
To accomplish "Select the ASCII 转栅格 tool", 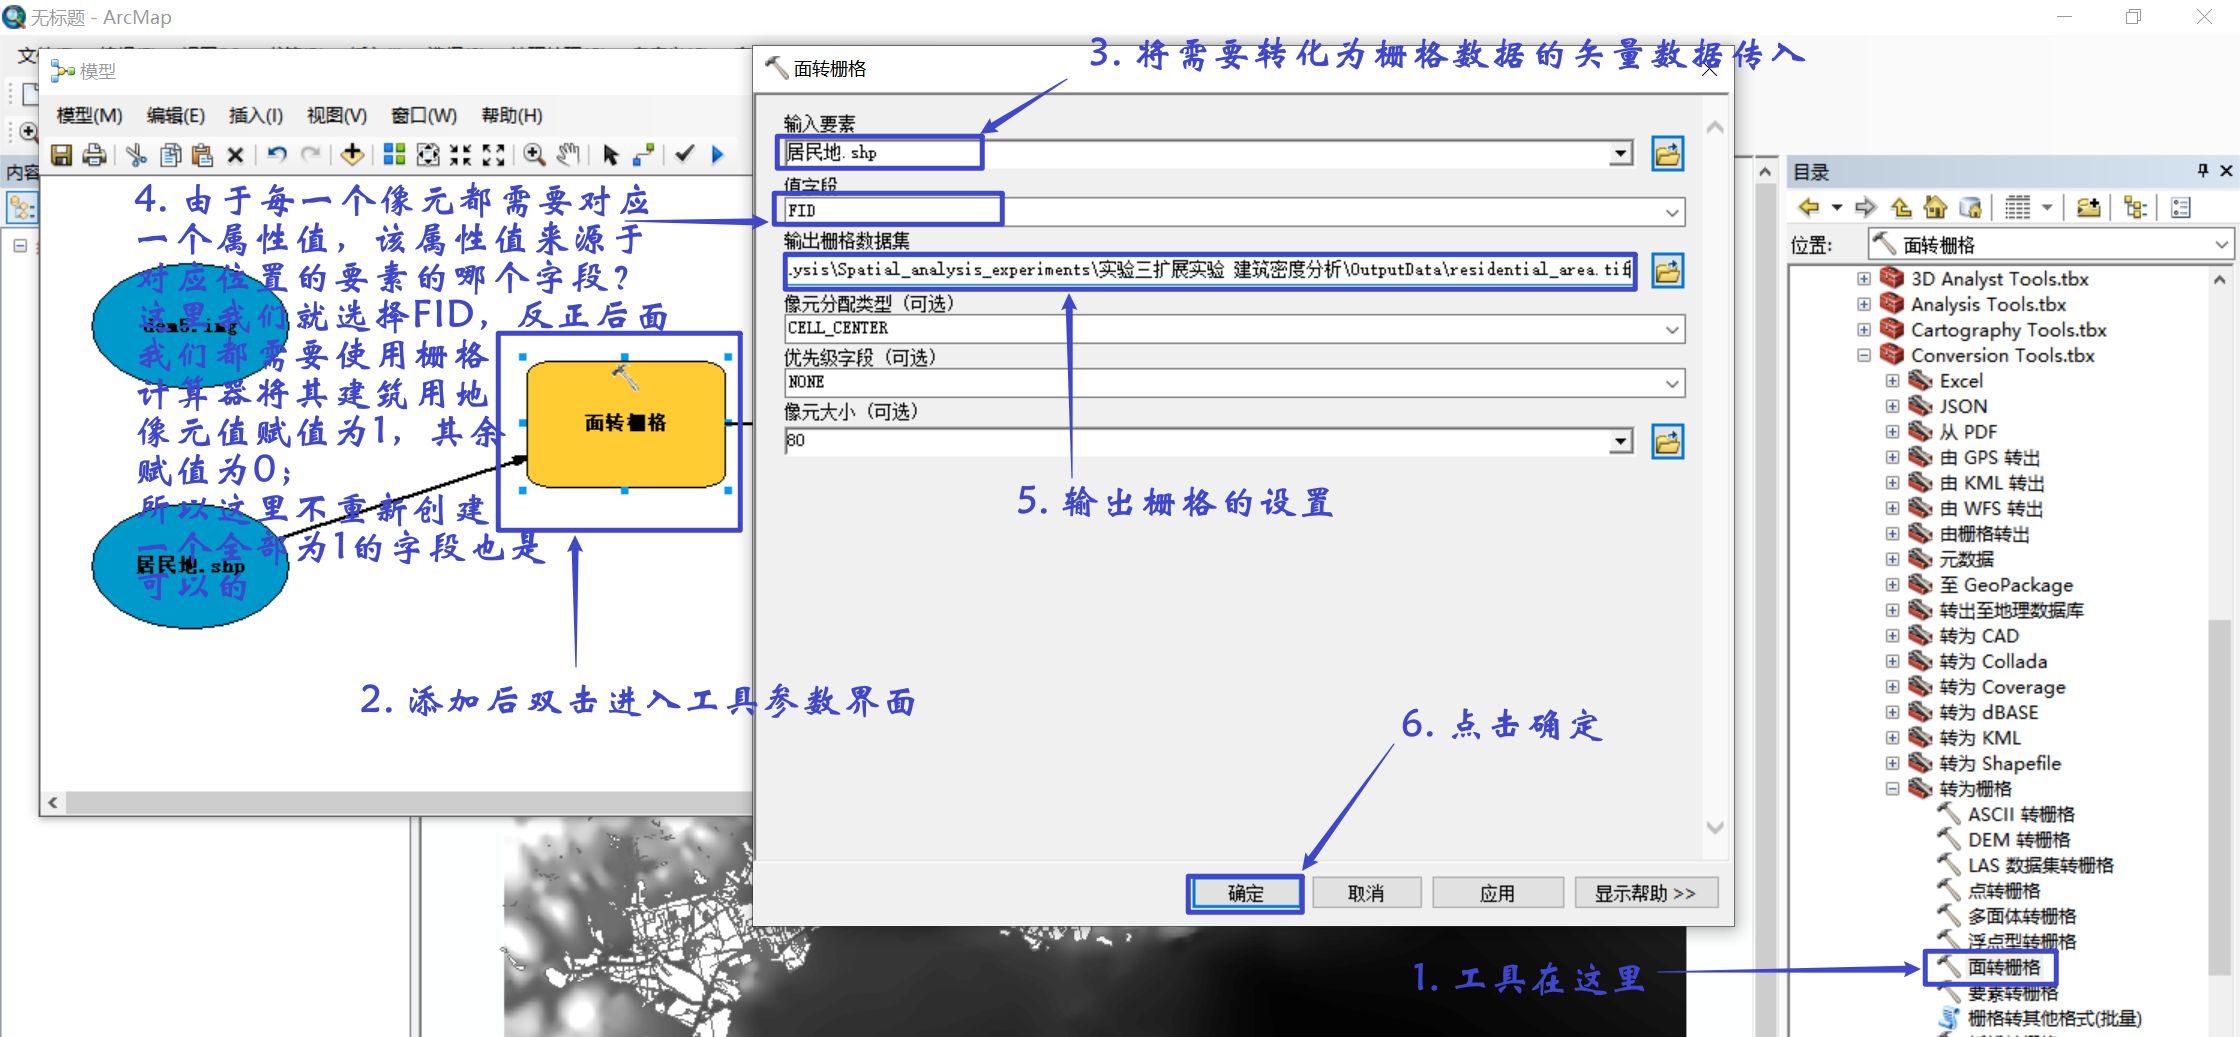I will pos(2020,814).
